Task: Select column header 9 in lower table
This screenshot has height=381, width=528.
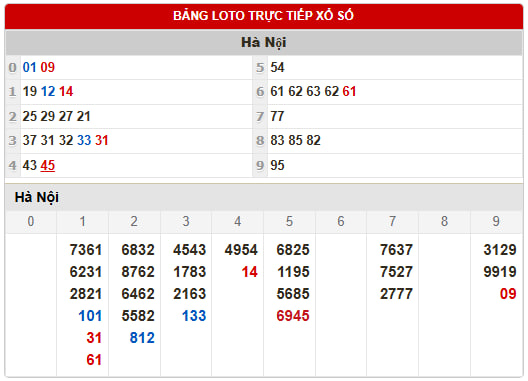Action: (x=496, y=221)
